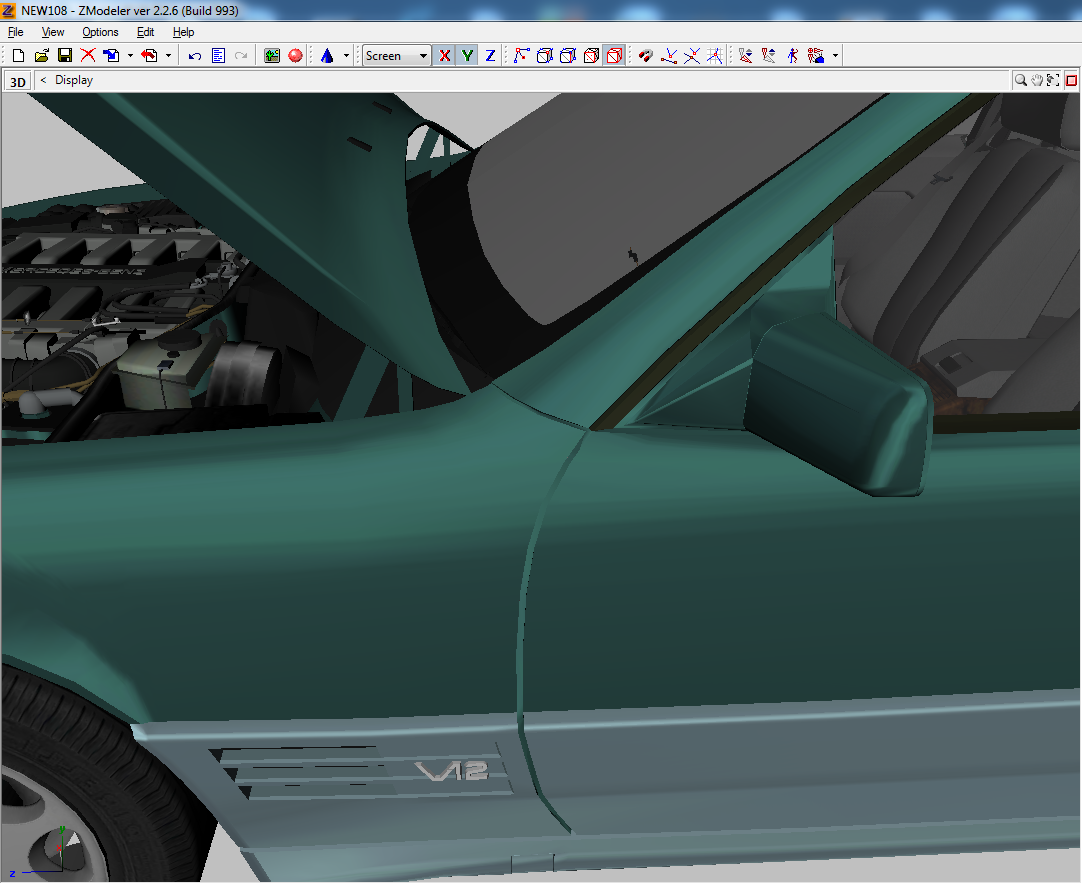
Task: Select the magnet snapping tool
Action: click(x=644, y=55)
